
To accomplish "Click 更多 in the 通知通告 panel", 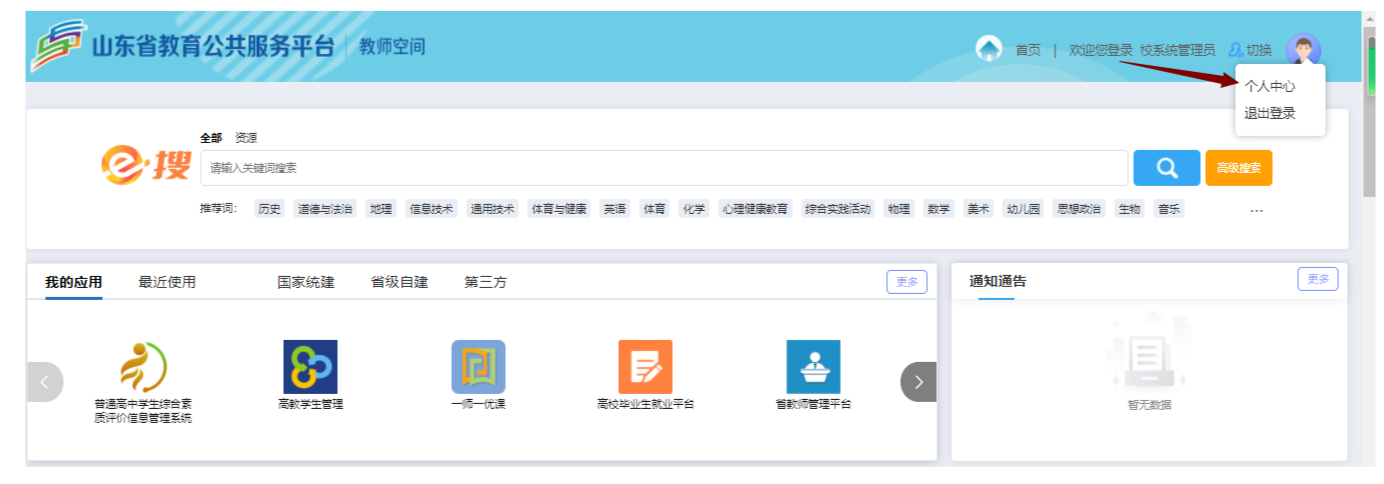I will tap(1317, 279).
